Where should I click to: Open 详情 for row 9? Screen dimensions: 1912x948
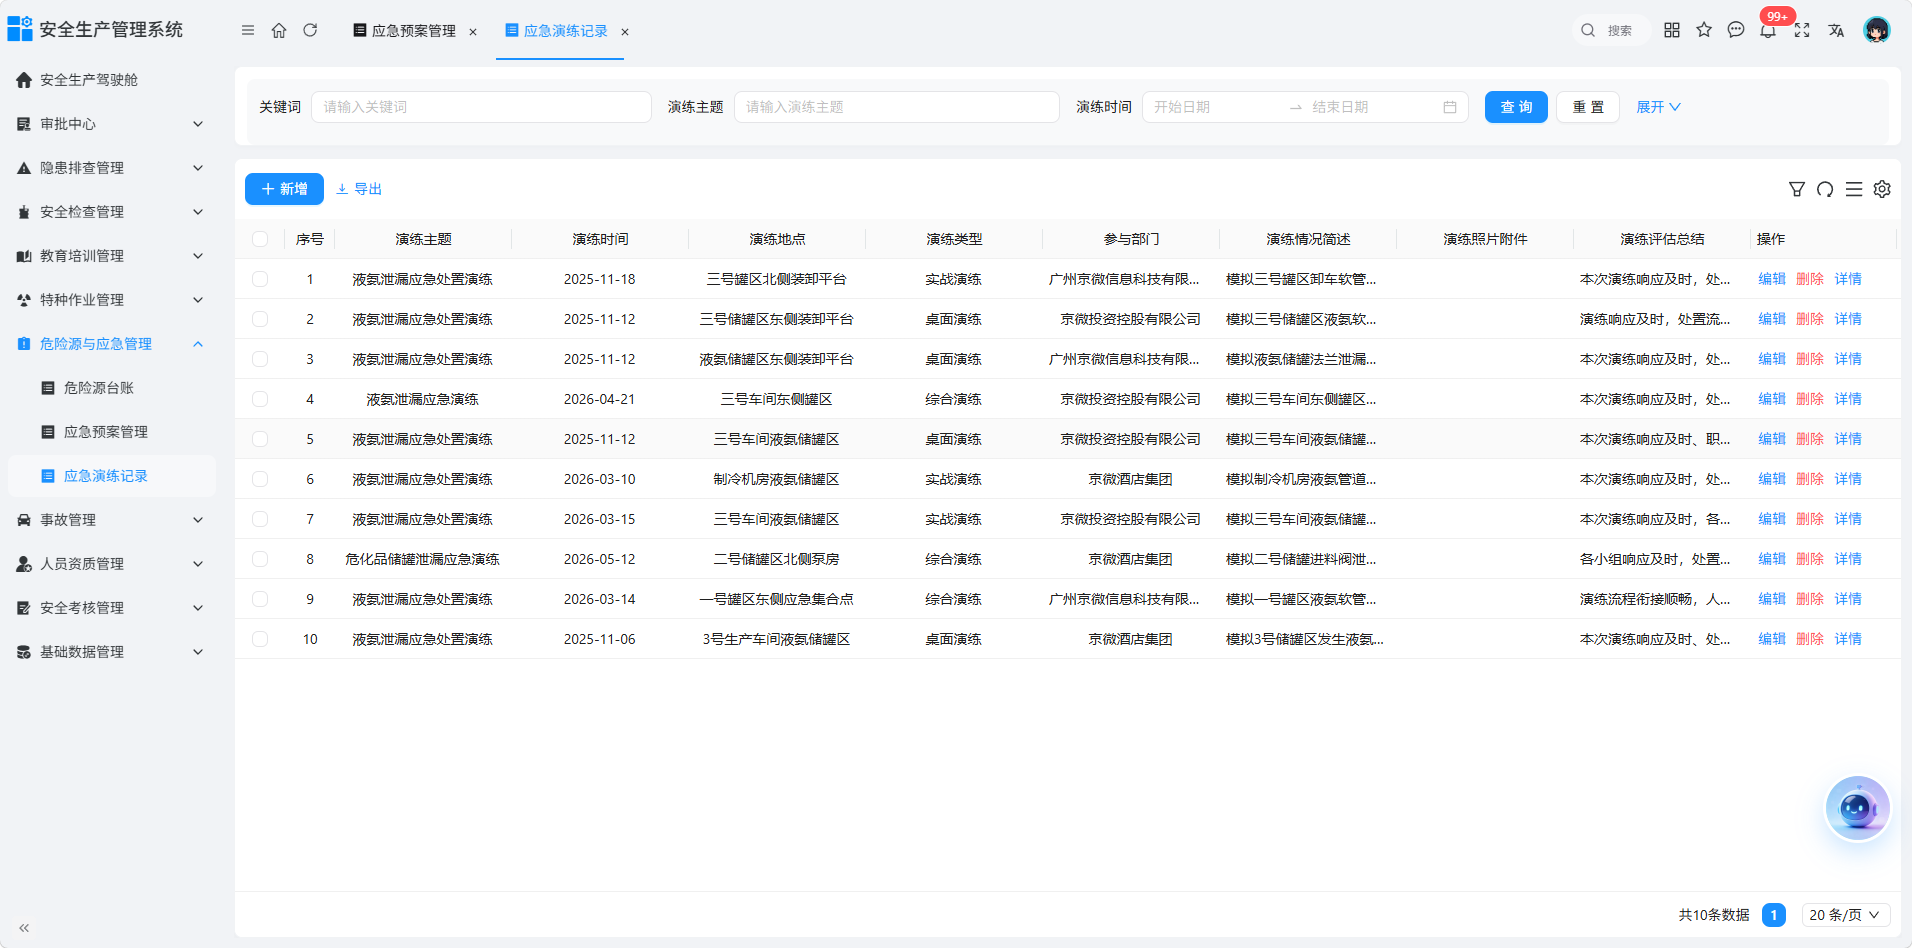pos(1848,599)
